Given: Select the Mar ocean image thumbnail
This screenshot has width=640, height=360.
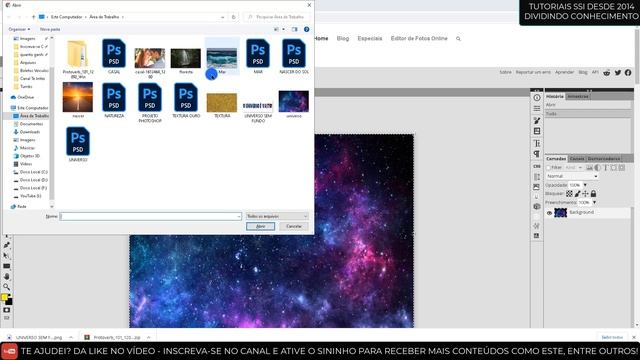Looking at the screenshot, I should click(x=222, y=58).
